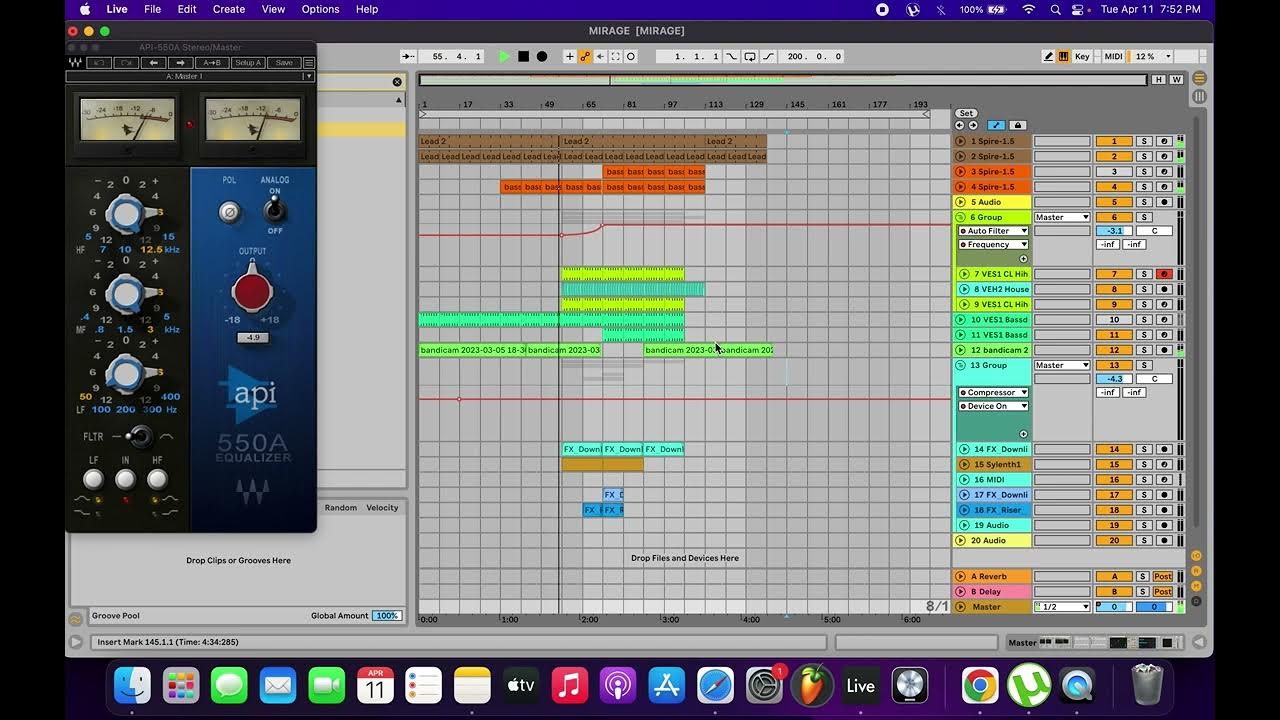Fold the 13 Group track
This screenshot has width=1280, height=720.
point(961,365)
